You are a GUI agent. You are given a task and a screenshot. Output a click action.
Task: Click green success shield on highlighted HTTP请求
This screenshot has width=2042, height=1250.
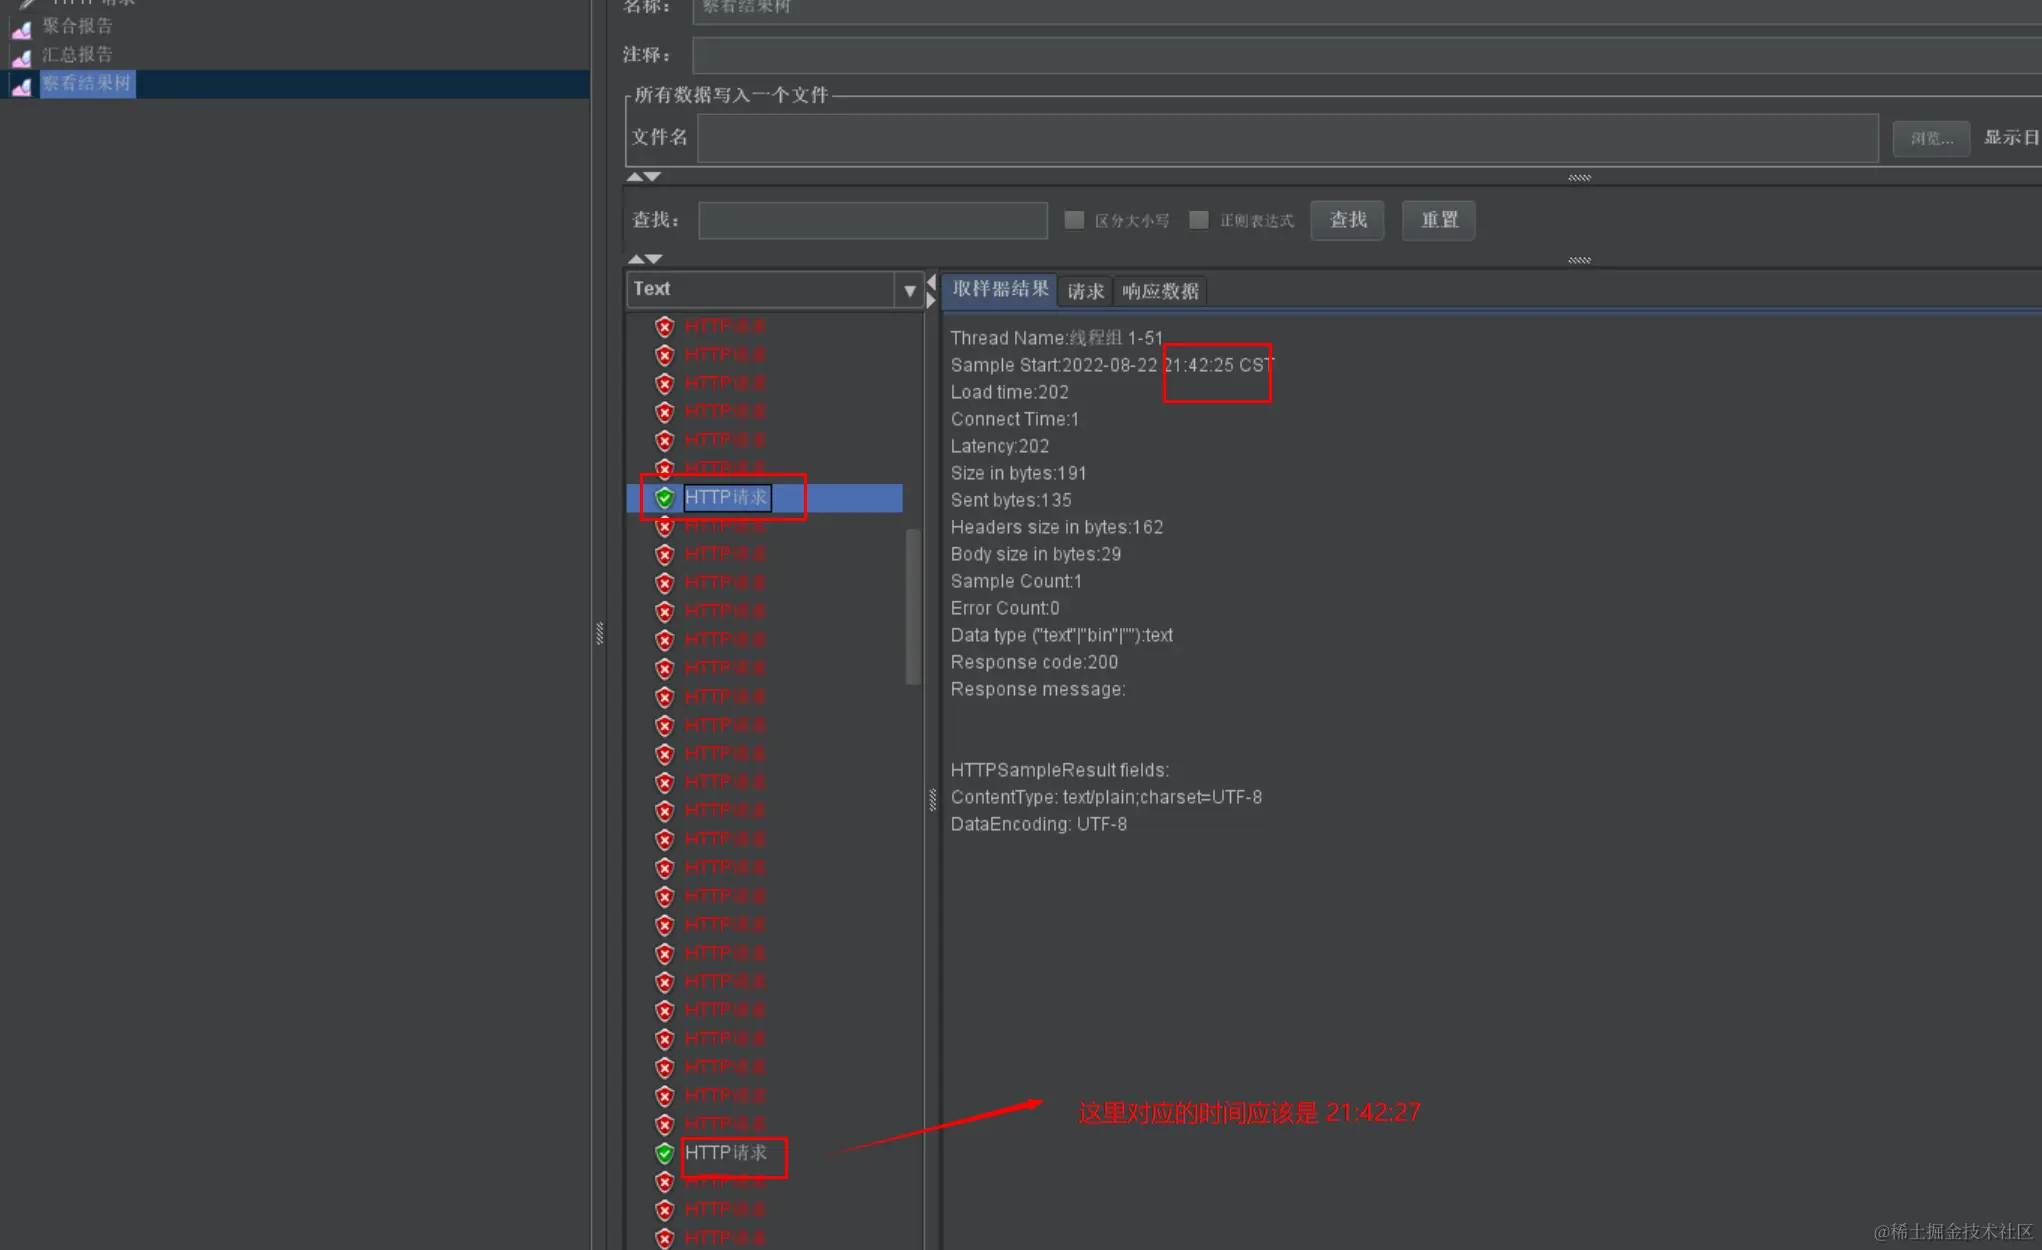[x=664, y=498]
